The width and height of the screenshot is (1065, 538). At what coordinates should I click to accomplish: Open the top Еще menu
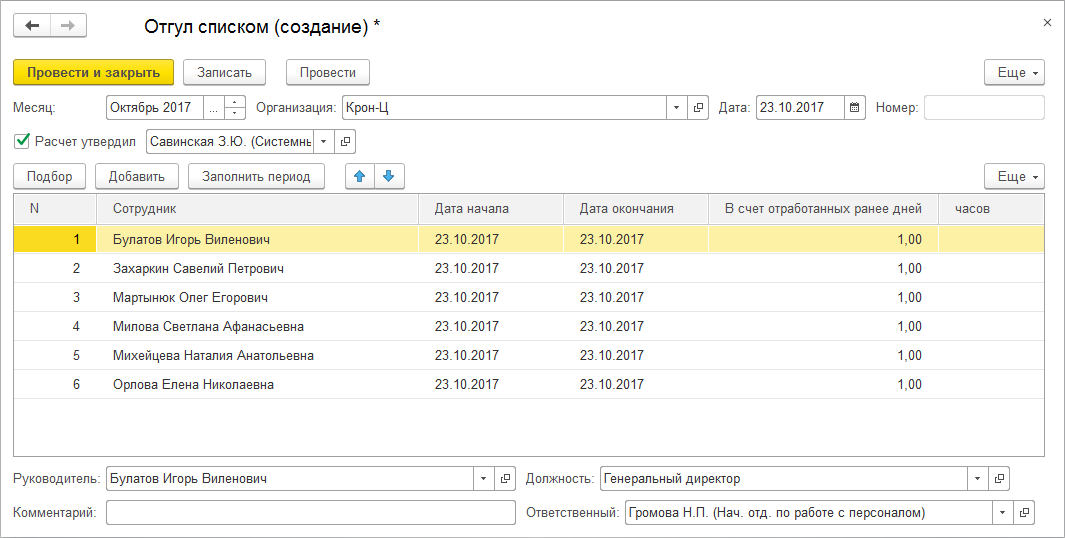coord(1014,73)
